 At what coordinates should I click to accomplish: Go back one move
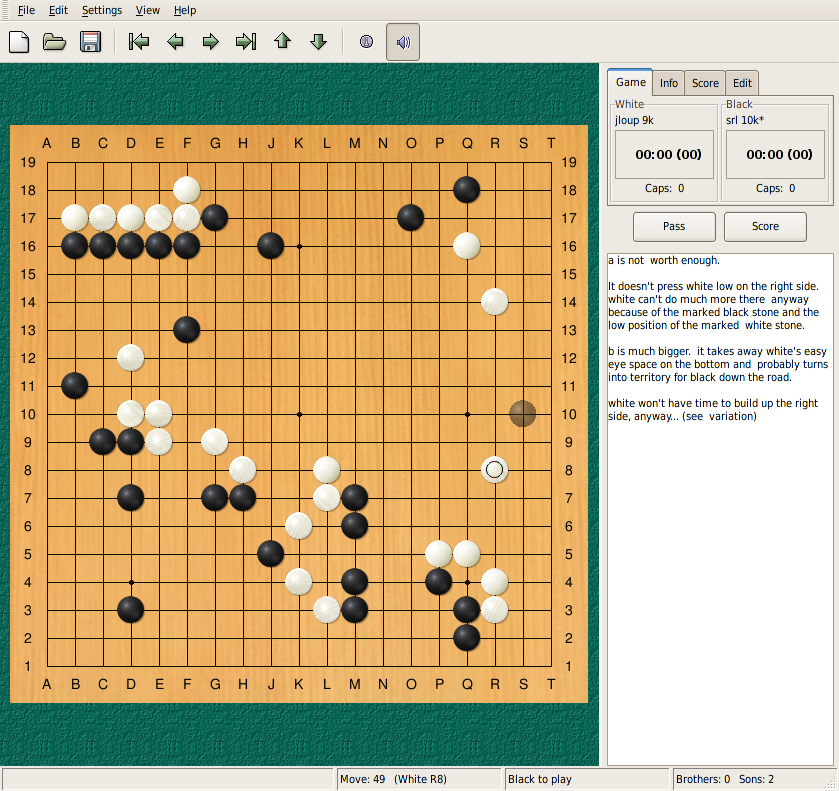pos(175,42)
